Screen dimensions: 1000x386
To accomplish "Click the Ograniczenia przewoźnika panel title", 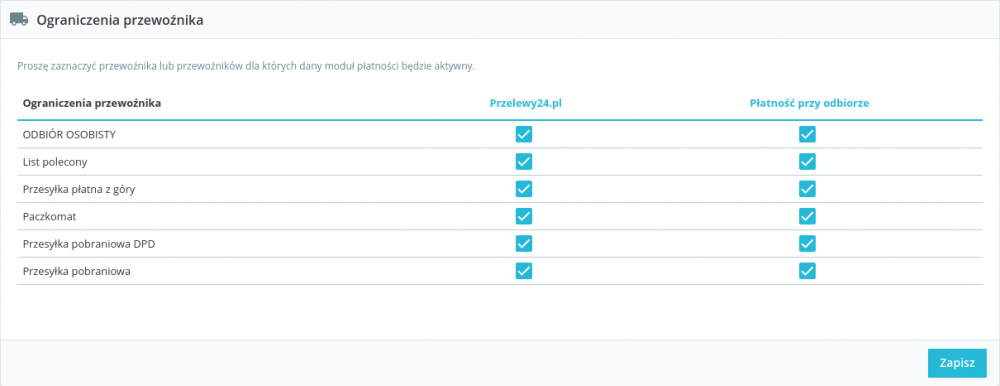I will pos(120,20).
